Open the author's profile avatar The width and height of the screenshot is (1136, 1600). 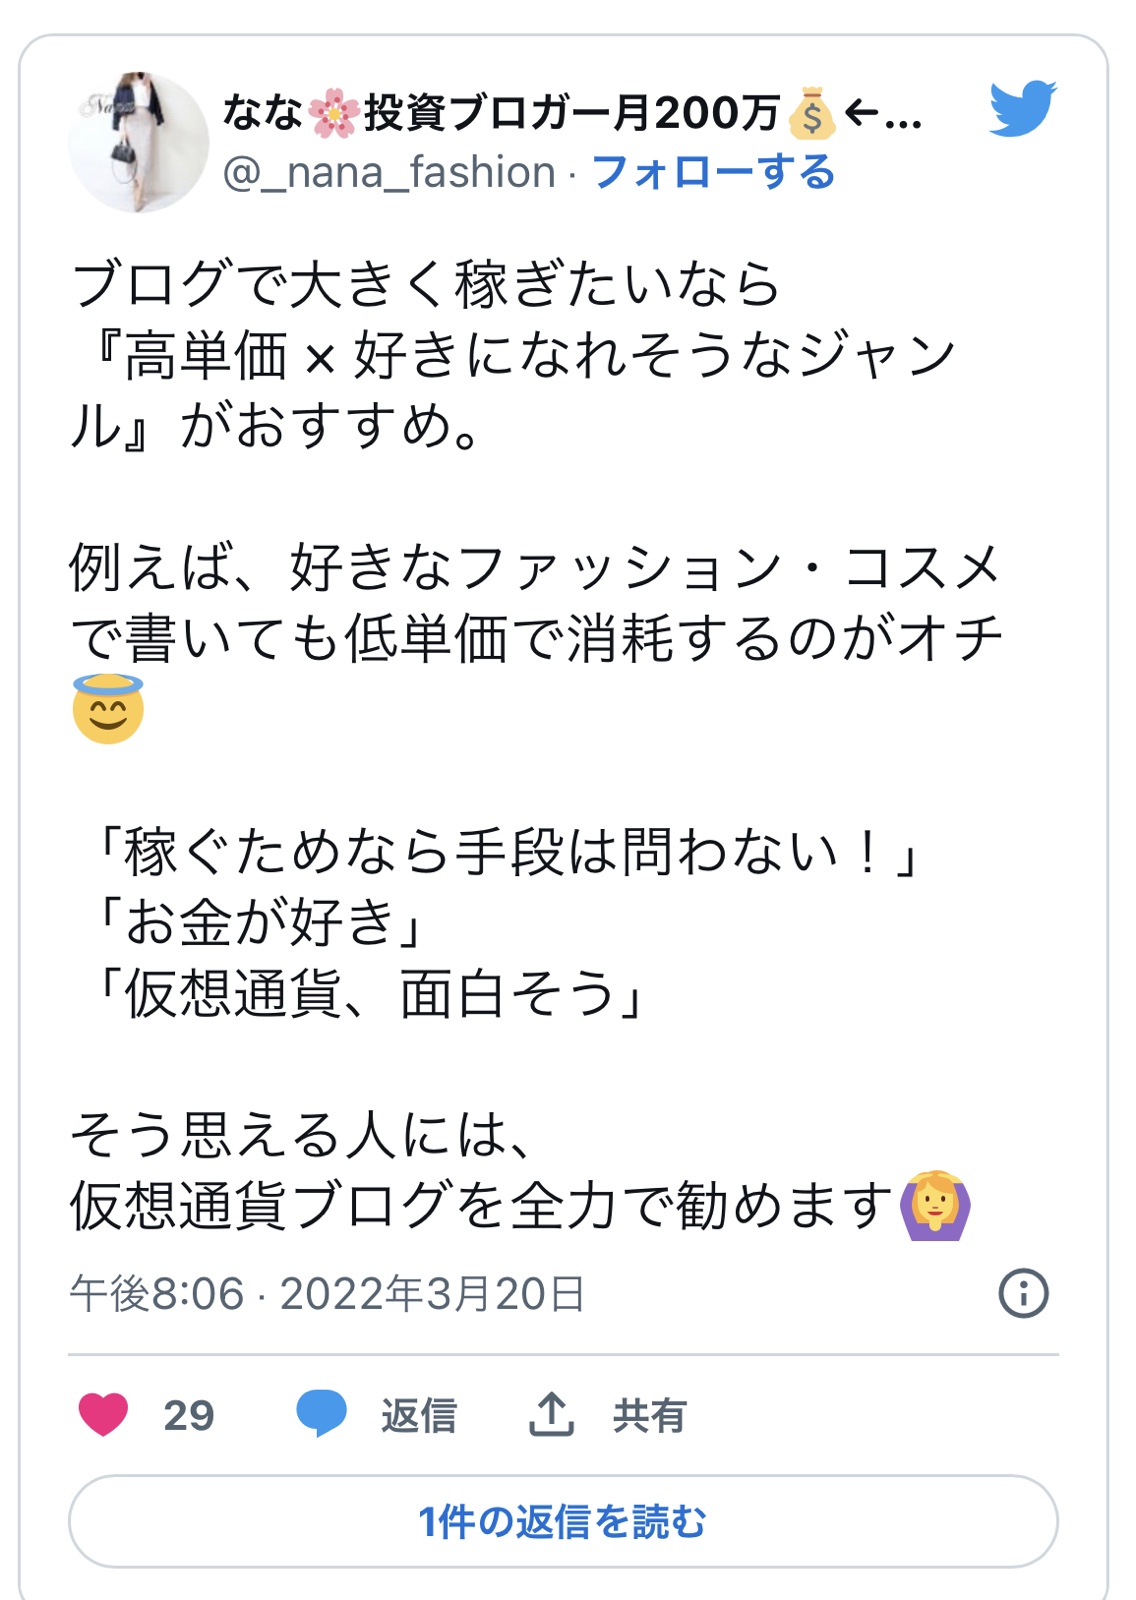click(138, 142)
